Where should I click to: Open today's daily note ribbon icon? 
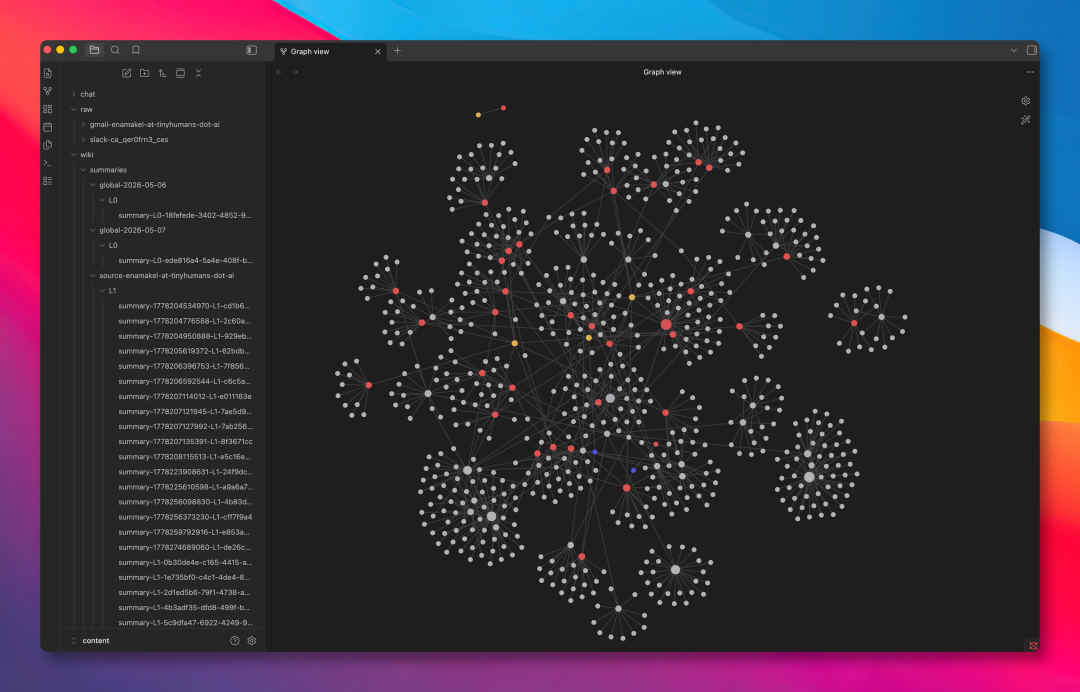(48, 127)
